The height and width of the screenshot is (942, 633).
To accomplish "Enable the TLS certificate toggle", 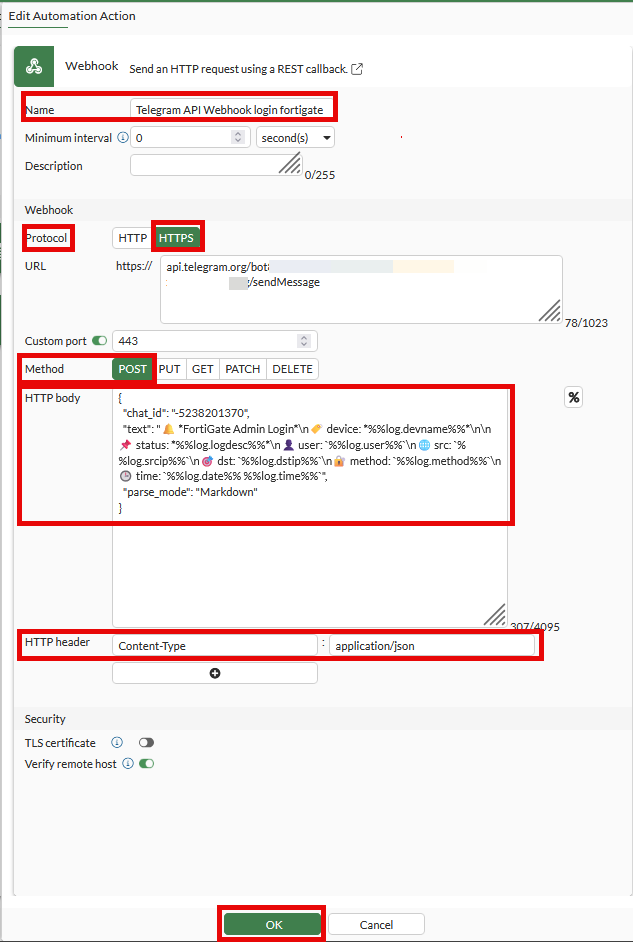I will (x=147, y=743).
